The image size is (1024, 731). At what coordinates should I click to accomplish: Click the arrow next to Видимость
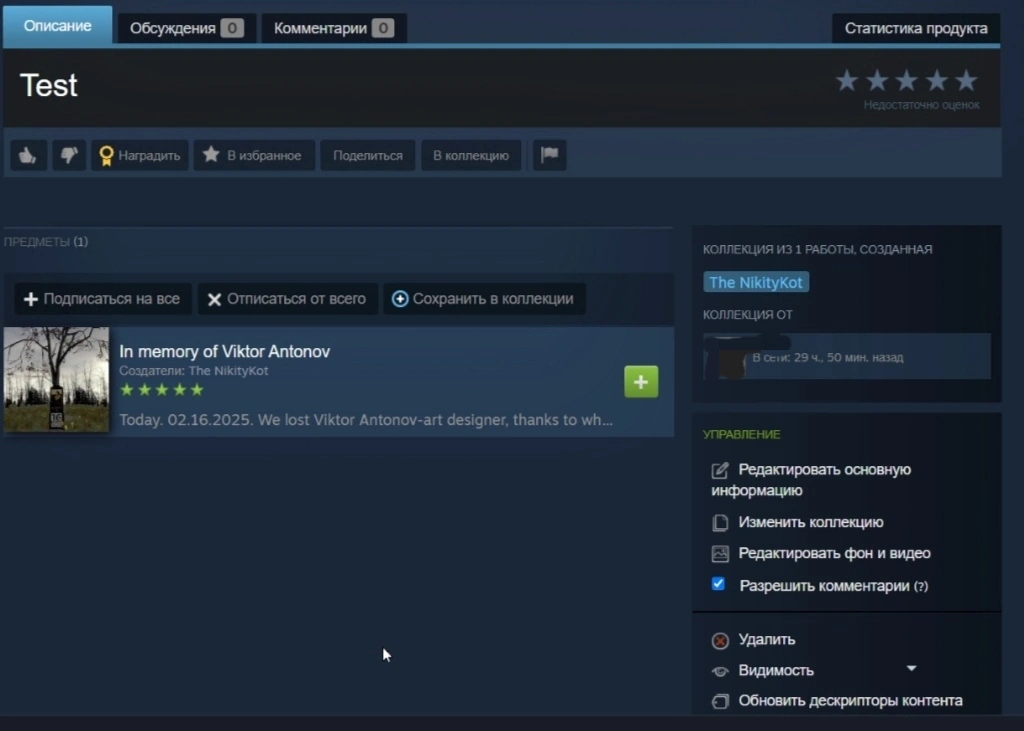coord(912,668)
